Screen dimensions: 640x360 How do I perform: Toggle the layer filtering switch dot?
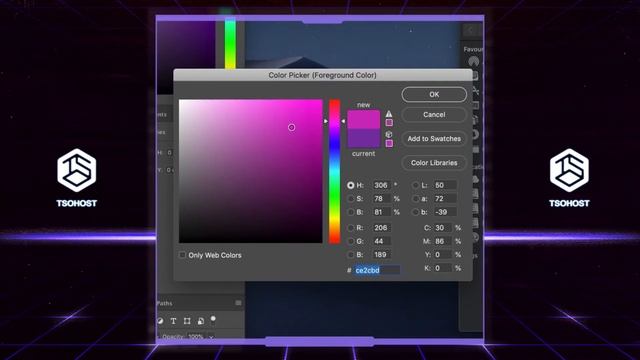213,318
